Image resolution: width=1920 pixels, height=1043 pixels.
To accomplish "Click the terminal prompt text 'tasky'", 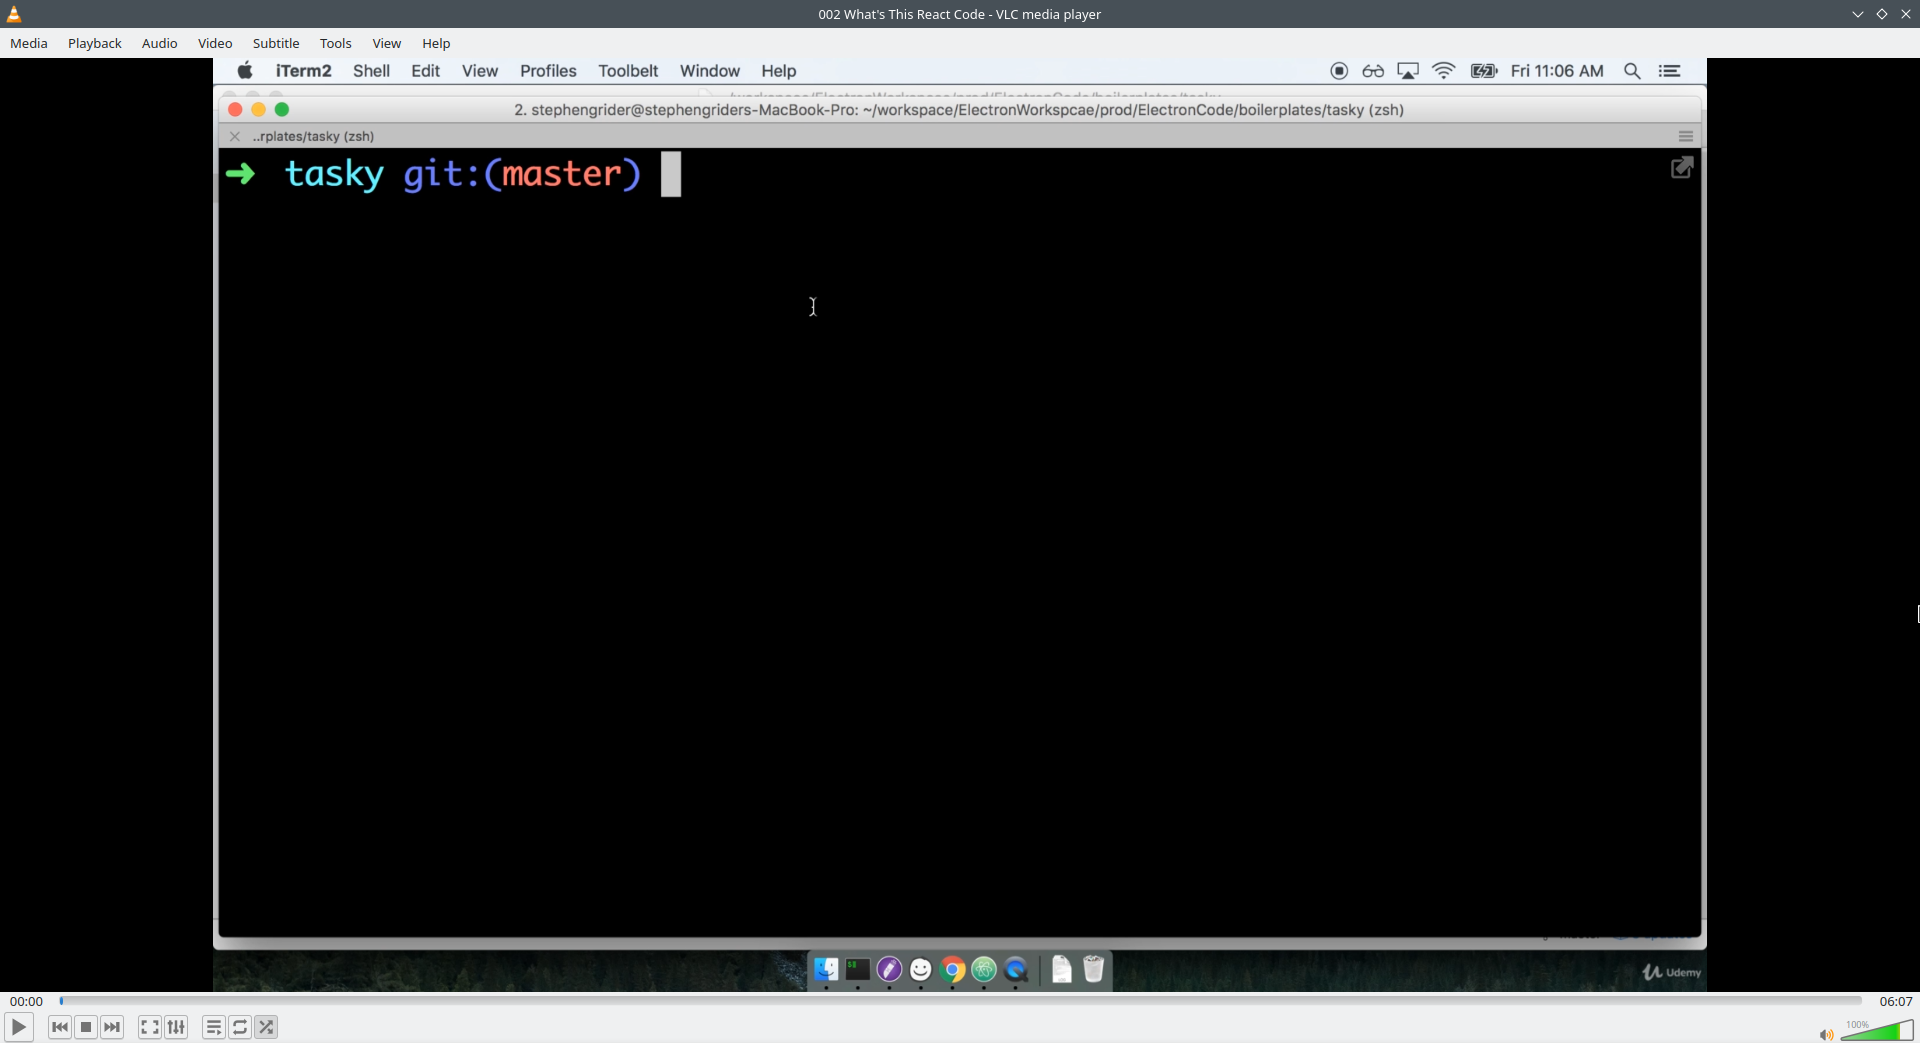I will (x=334, y=174).
